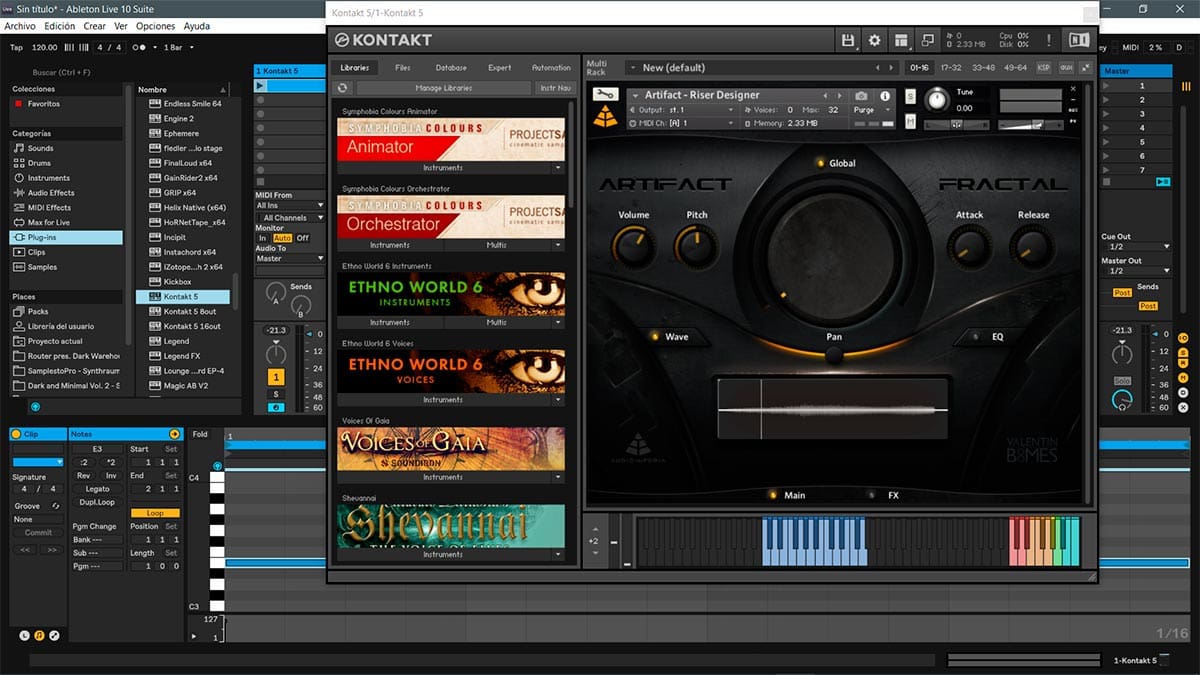Viewport: 1200px width, 675px height.
Task: Open Master Out 1/2 dropdown
Action: [1136, 271]
